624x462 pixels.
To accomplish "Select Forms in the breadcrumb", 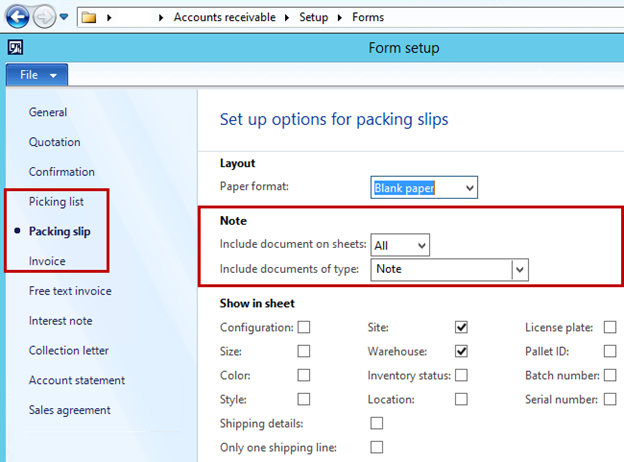I will coord(368,17).
